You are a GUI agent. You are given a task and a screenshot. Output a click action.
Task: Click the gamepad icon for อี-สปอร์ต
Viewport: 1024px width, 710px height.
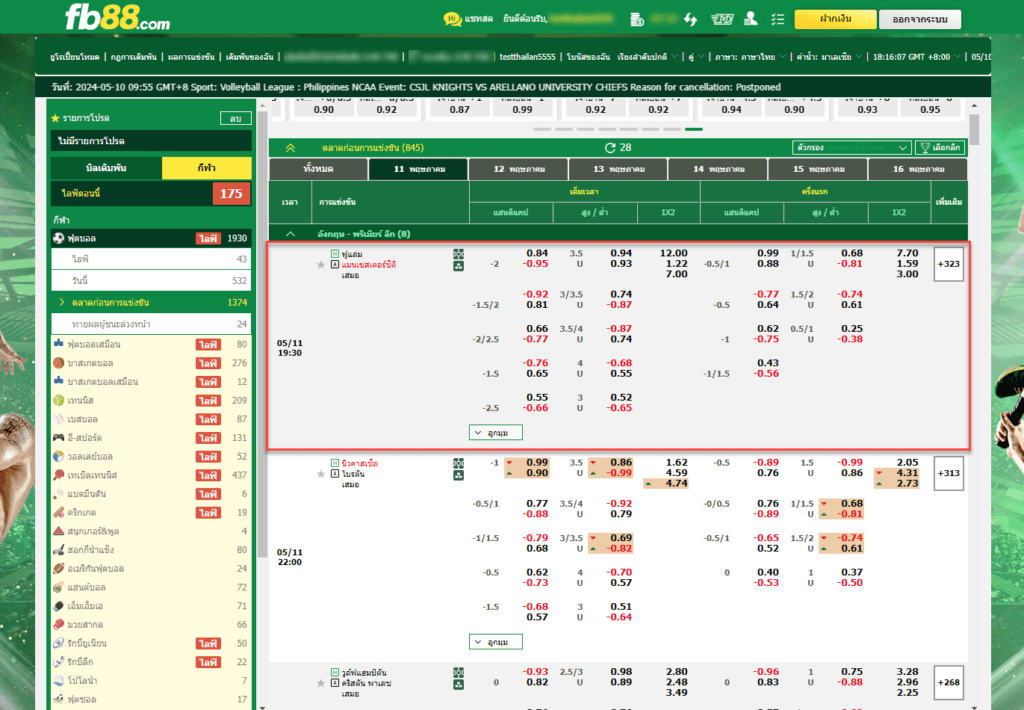click(x=59, y=438)
